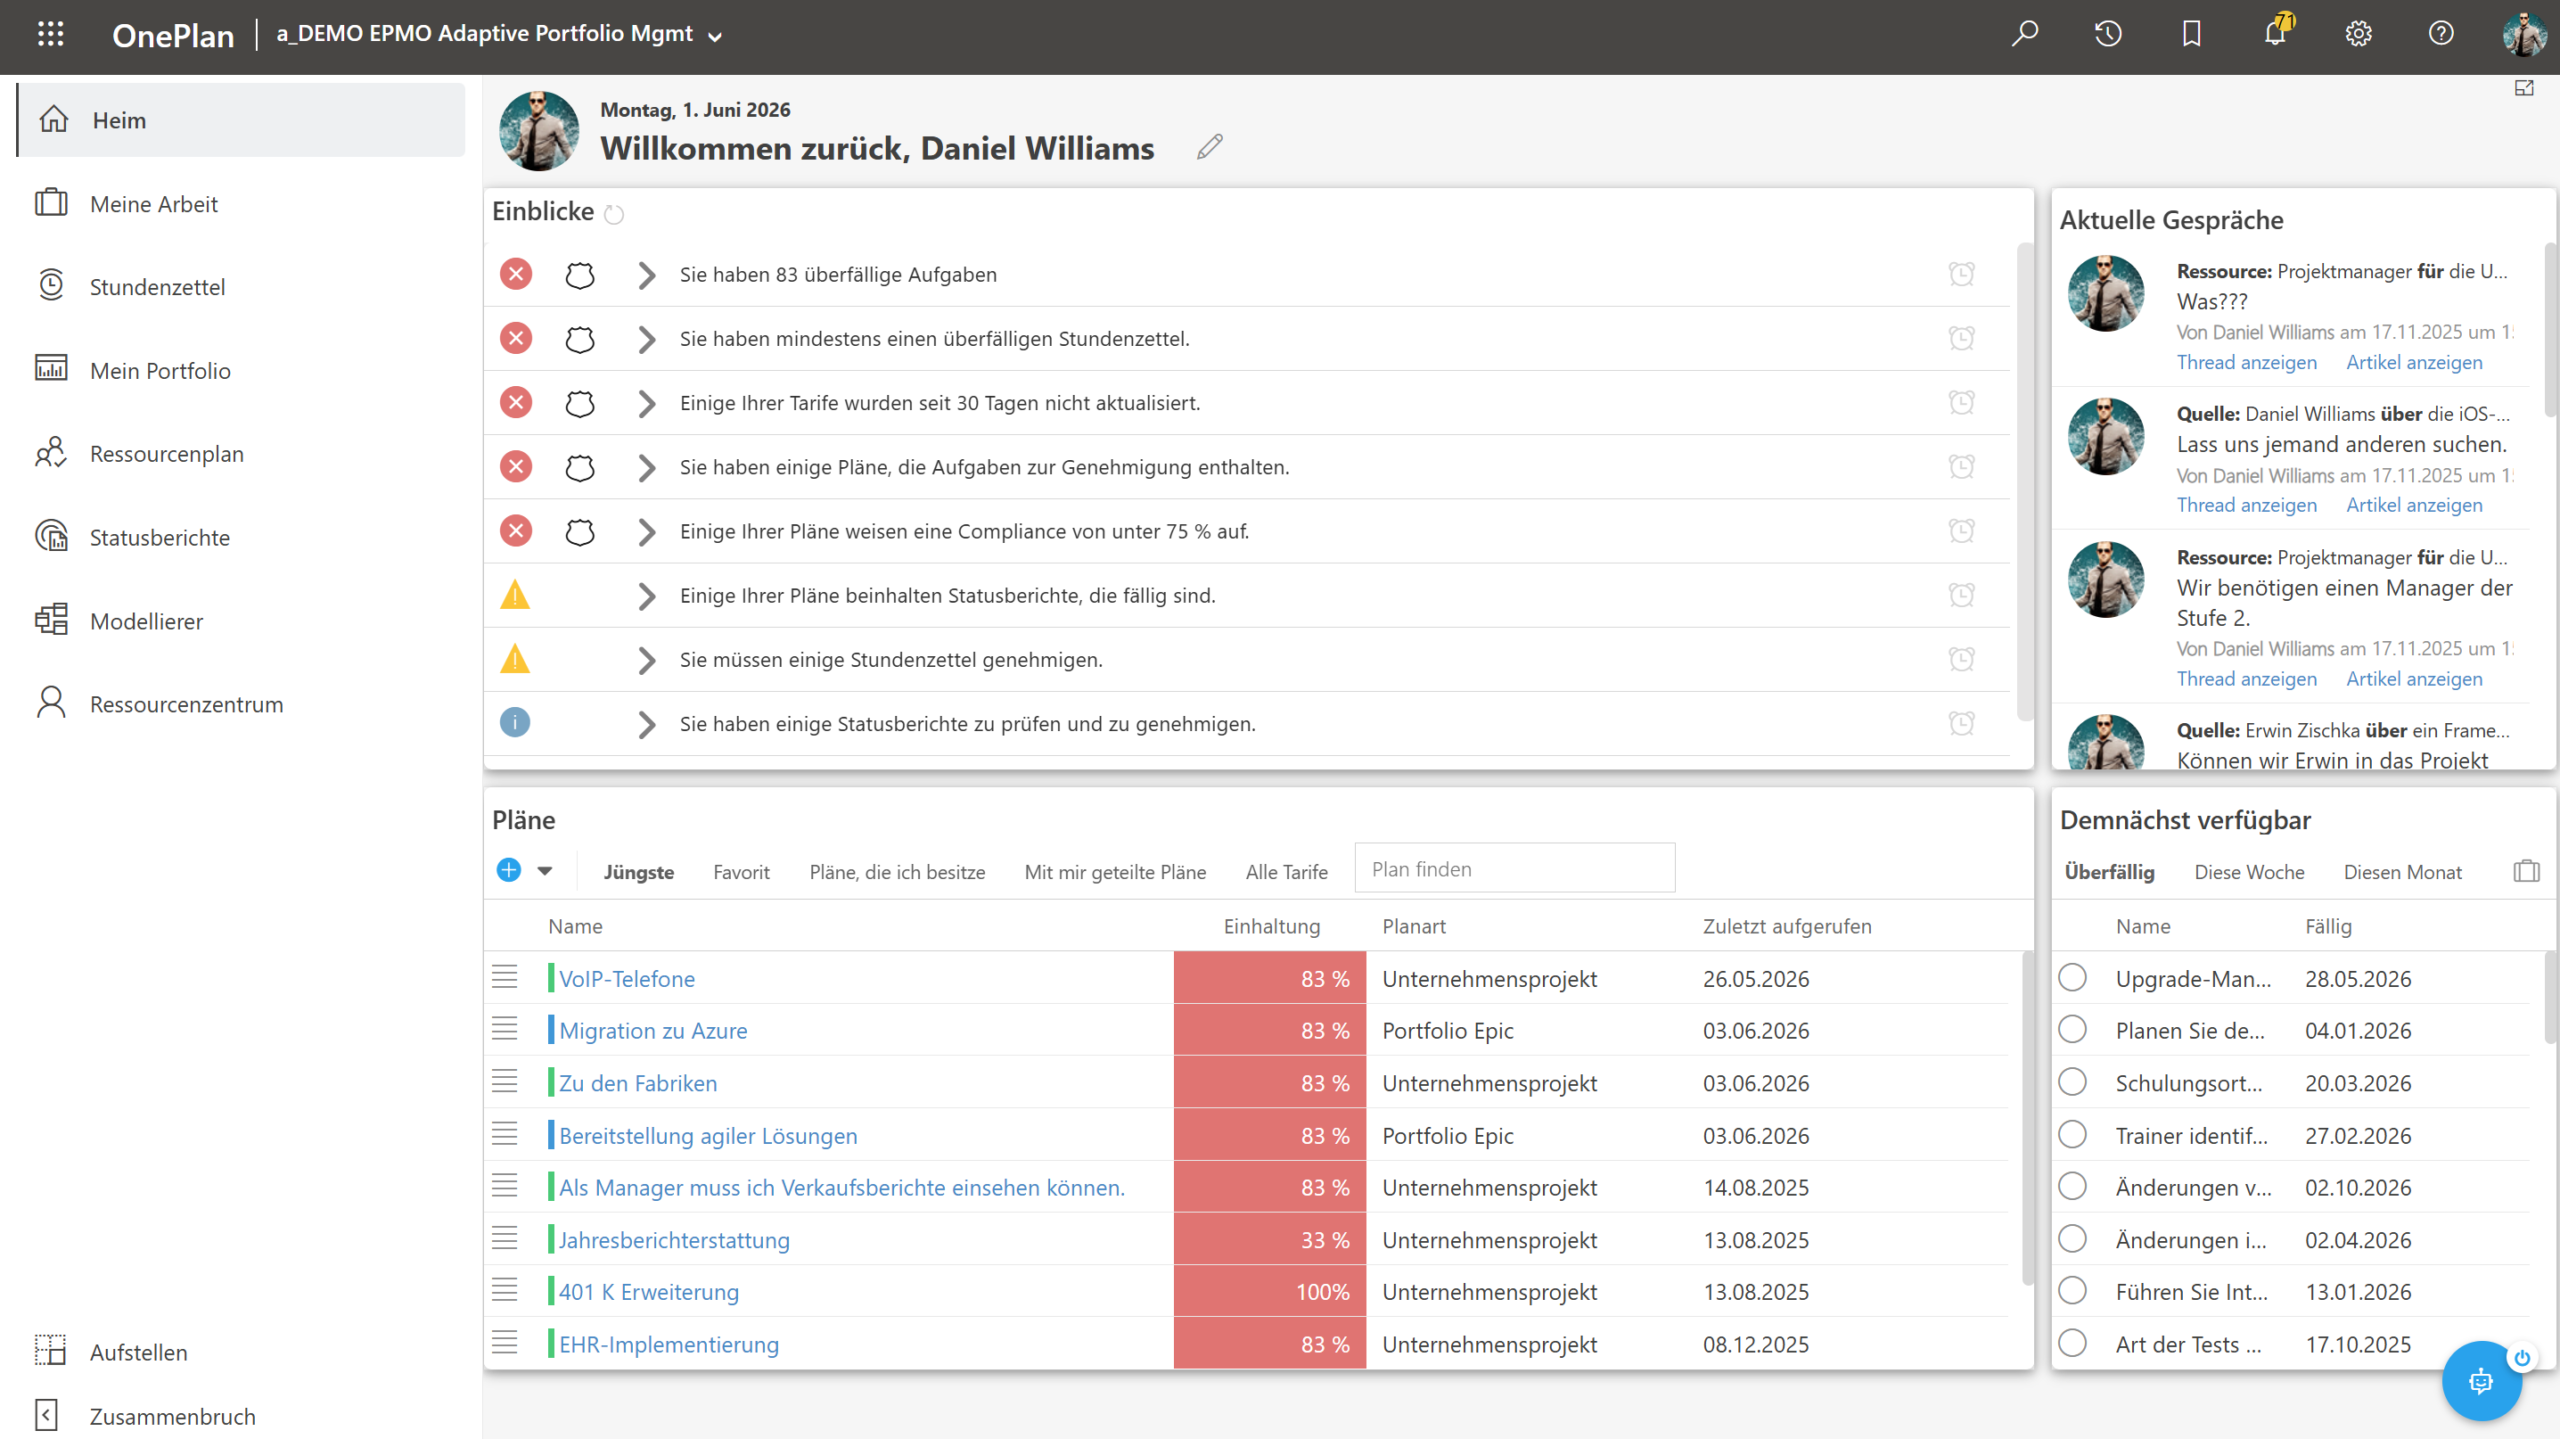
Task: Switch to the Alle Tarife tab
Action: click(x=1286, y=872)
